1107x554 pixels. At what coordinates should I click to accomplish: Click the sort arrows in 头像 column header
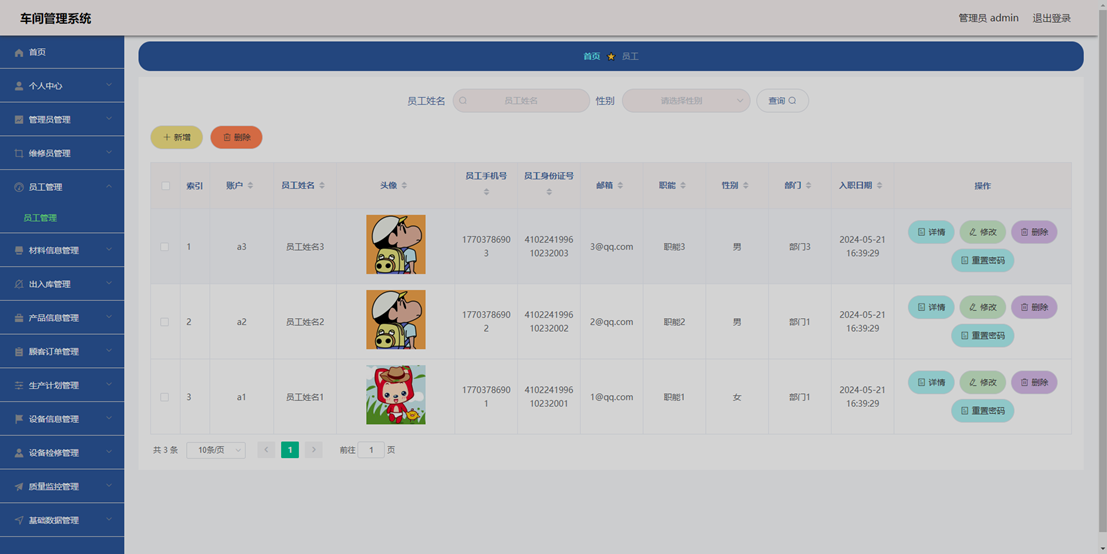[404, 186]
